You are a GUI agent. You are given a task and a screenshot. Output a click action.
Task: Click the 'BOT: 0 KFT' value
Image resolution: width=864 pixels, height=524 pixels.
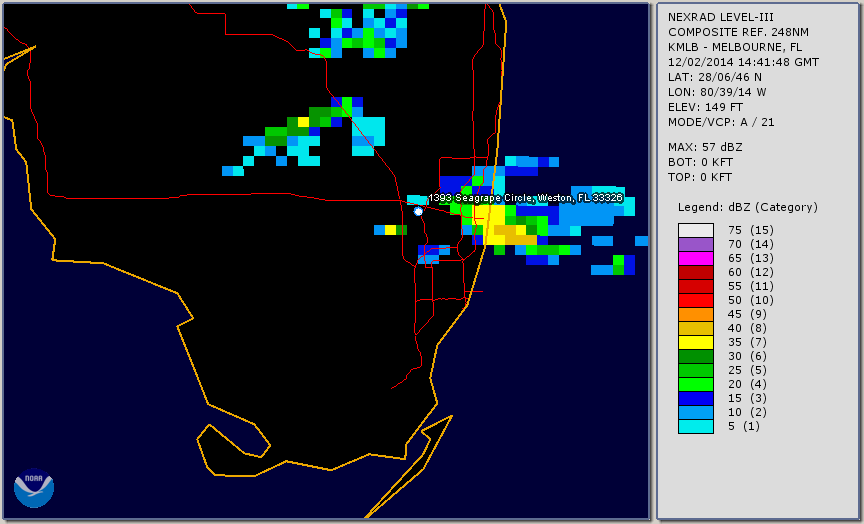700,162
